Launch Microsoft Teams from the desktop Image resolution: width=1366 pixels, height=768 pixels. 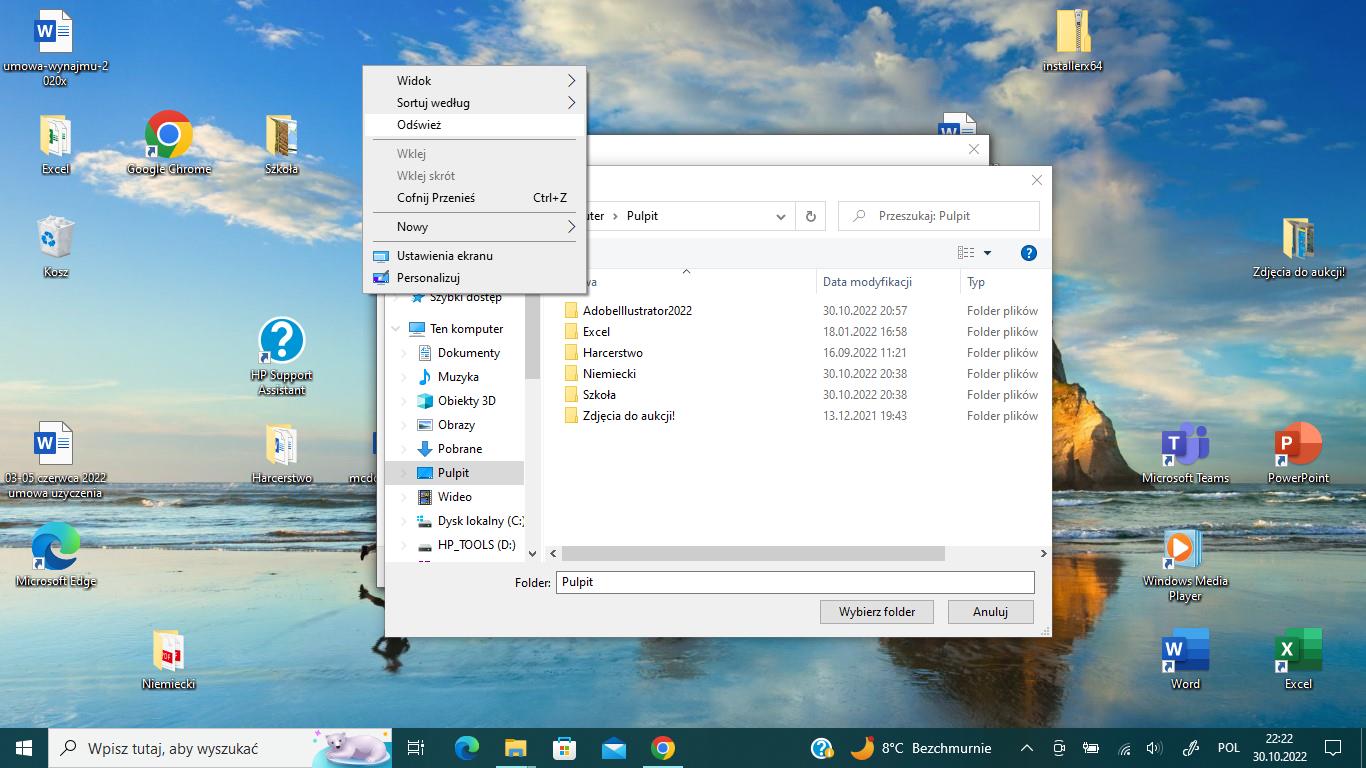click(1185, 445)
